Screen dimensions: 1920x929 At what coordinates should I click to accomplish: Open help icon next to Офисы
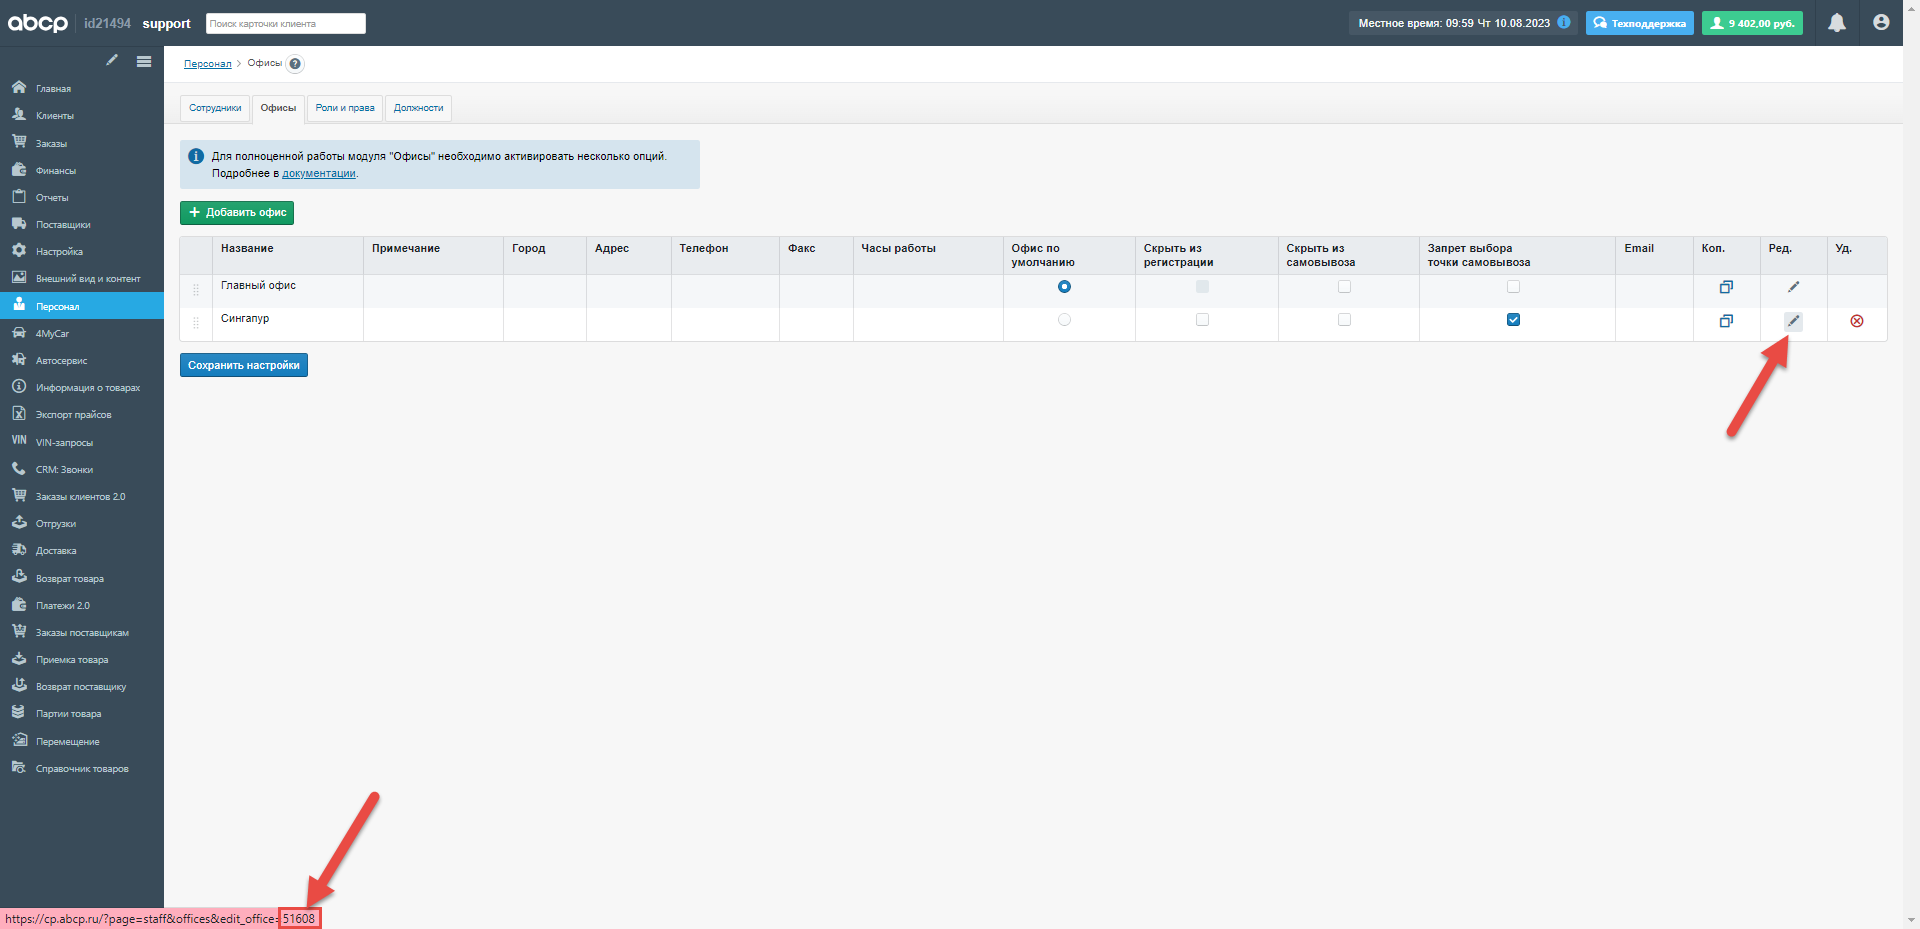[x=295, y=64]
